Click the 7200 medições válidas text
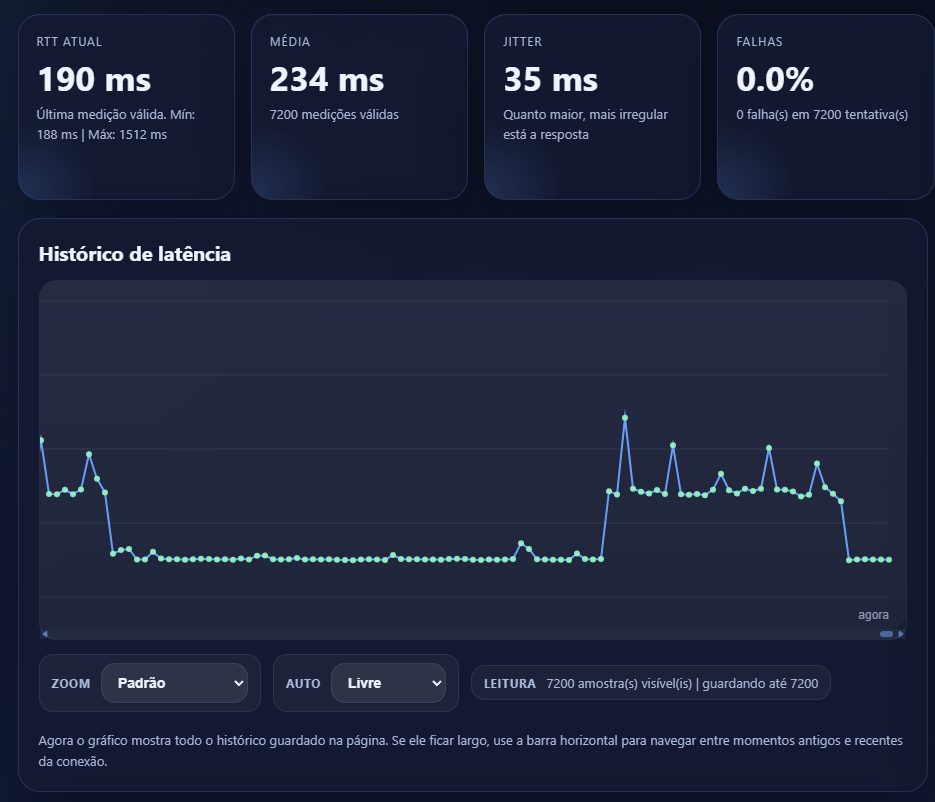This screenshot has height=802, width=935. (x=333, y=114)
